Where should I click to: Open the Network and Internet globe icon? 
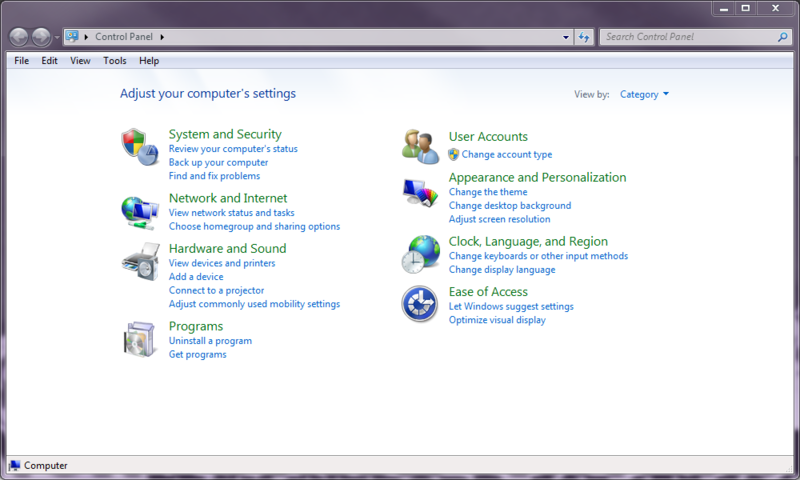coord(139,211)
